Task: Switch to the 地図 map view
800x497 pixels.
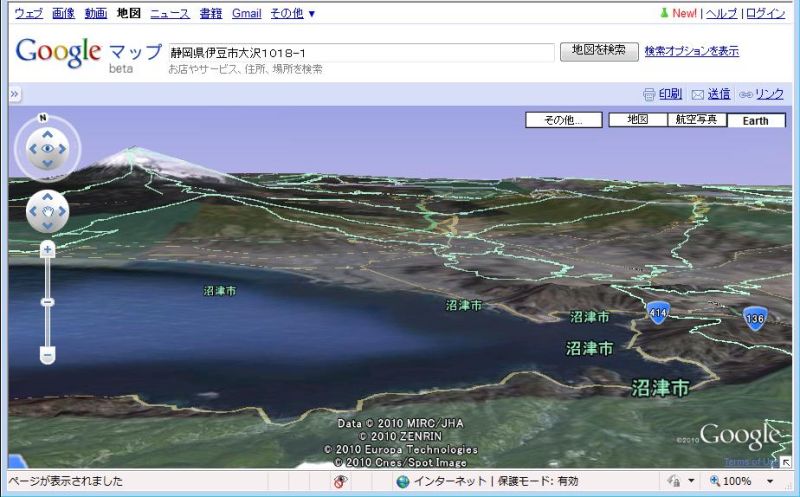Action: coord(638,120)
